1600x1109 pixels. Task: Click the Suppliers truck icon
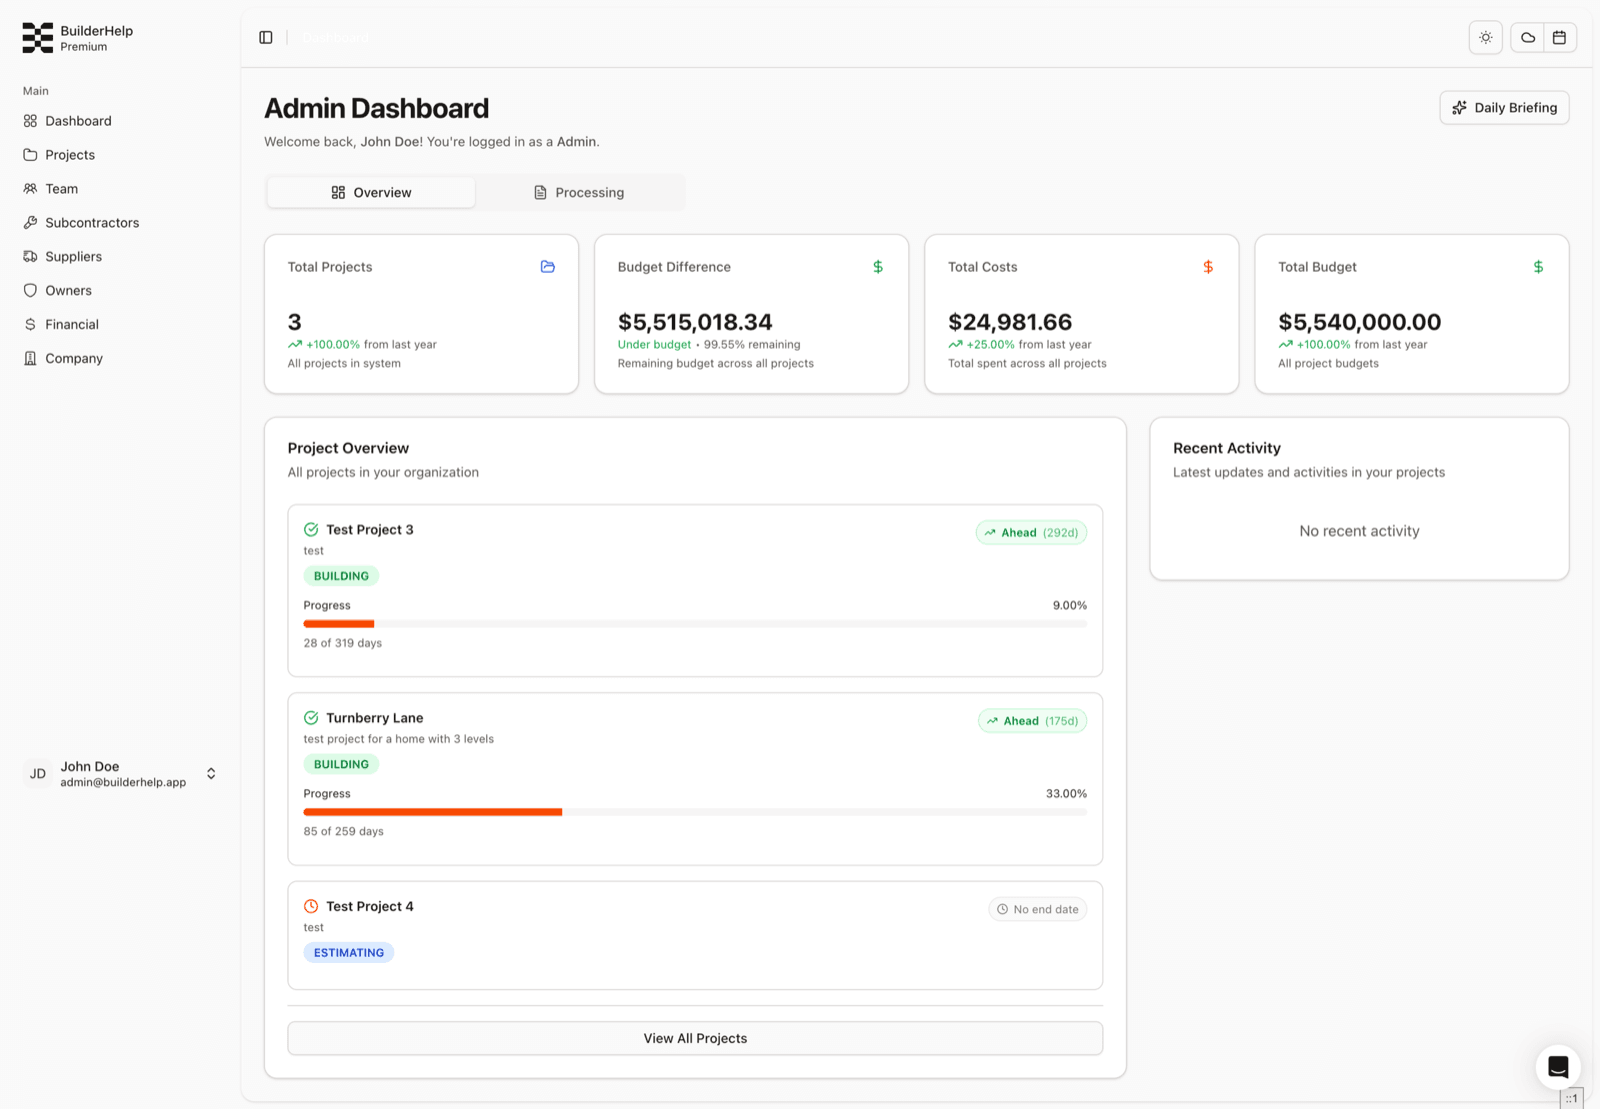point(30,257)
